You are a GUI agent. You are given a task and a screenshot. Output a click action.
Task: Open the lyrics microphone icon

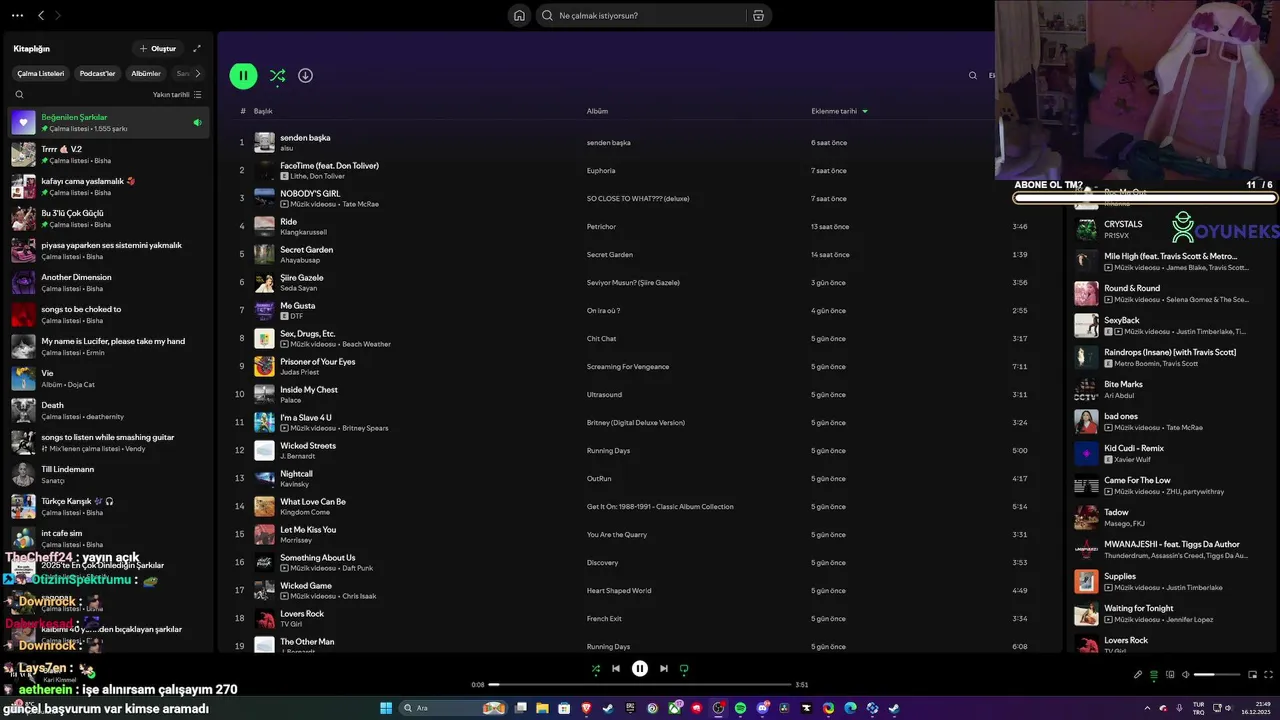[1137, 675]
